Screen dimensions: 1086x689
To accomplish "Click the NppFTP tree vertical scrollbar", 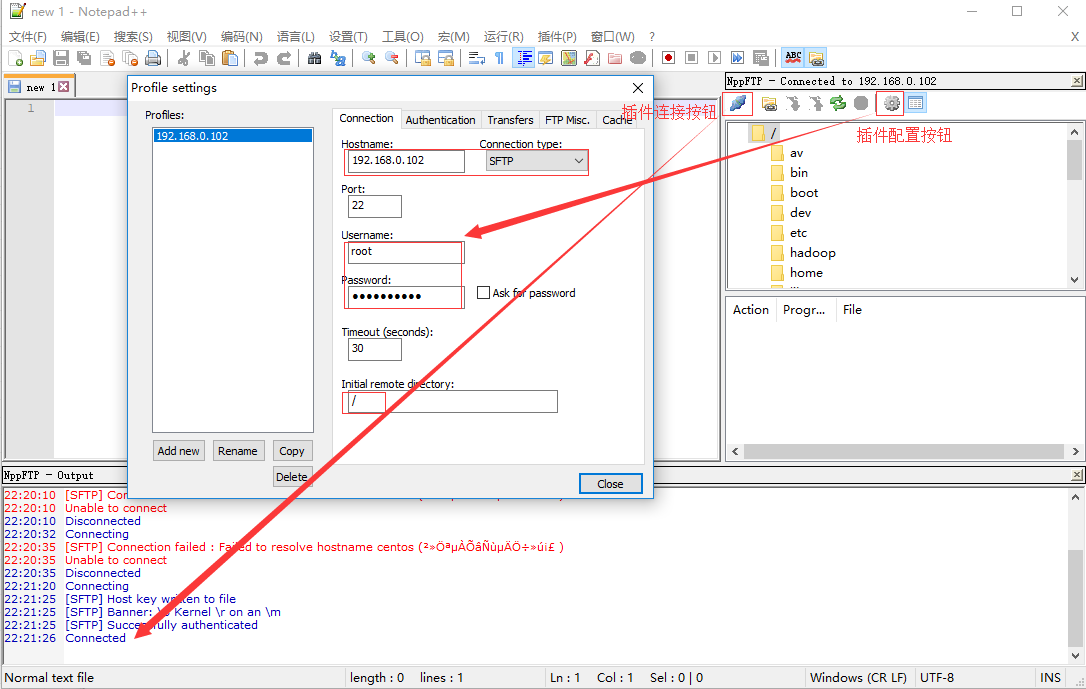I will (1074, 206).
